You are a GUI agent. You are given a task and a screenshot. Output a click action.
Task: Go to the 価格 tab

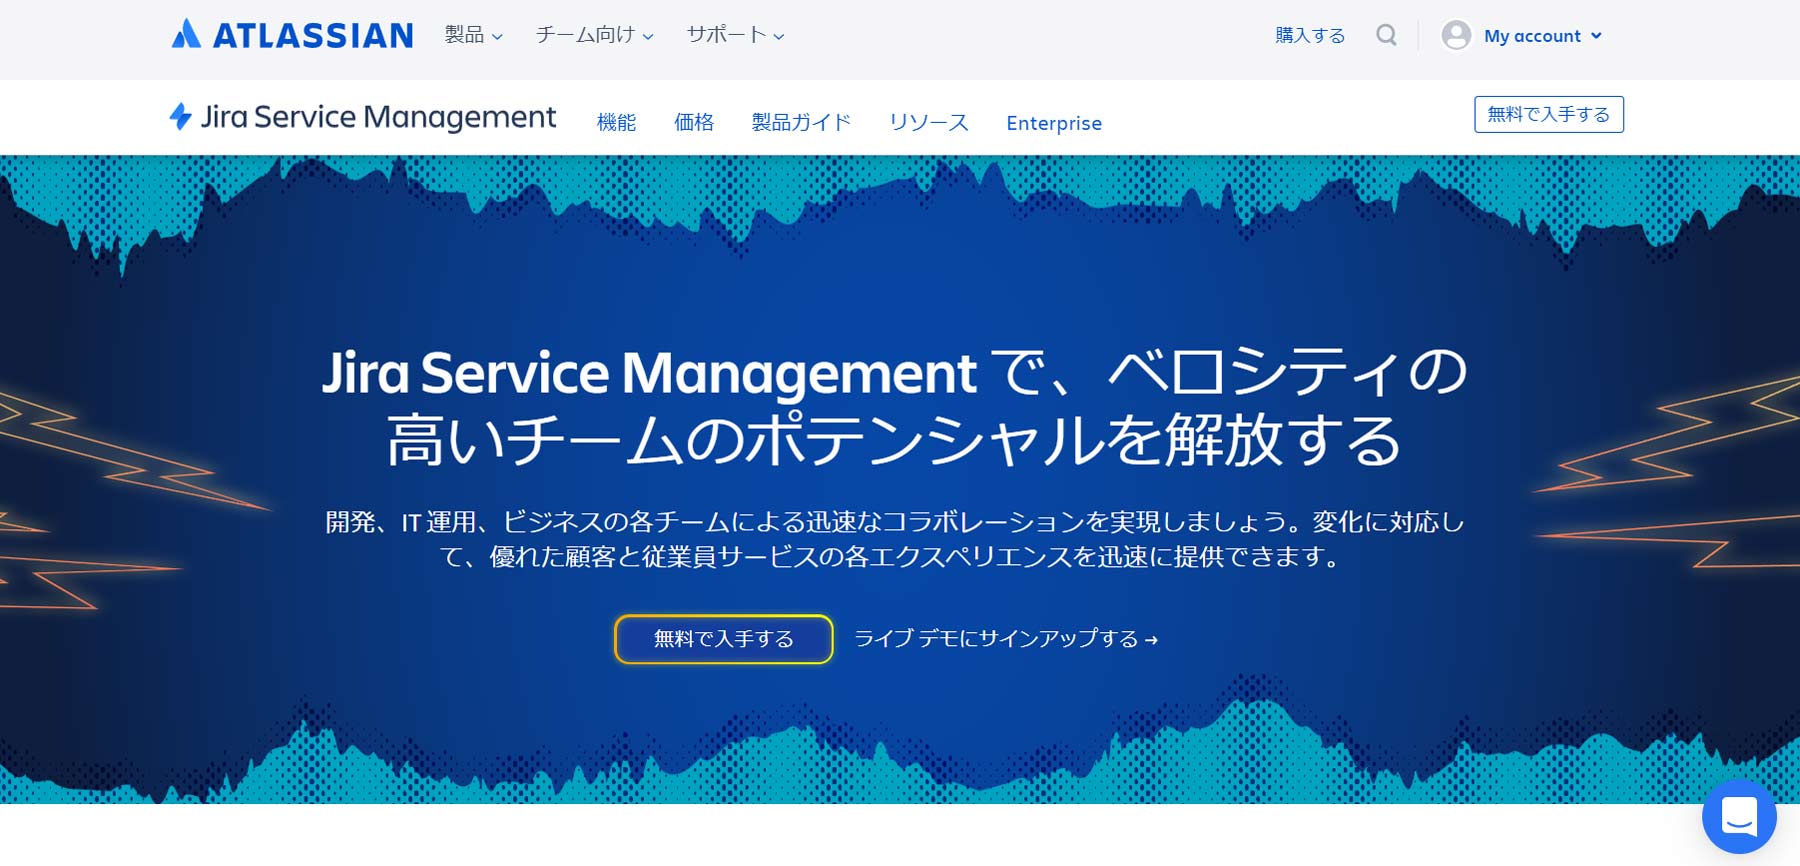[694, 122]
